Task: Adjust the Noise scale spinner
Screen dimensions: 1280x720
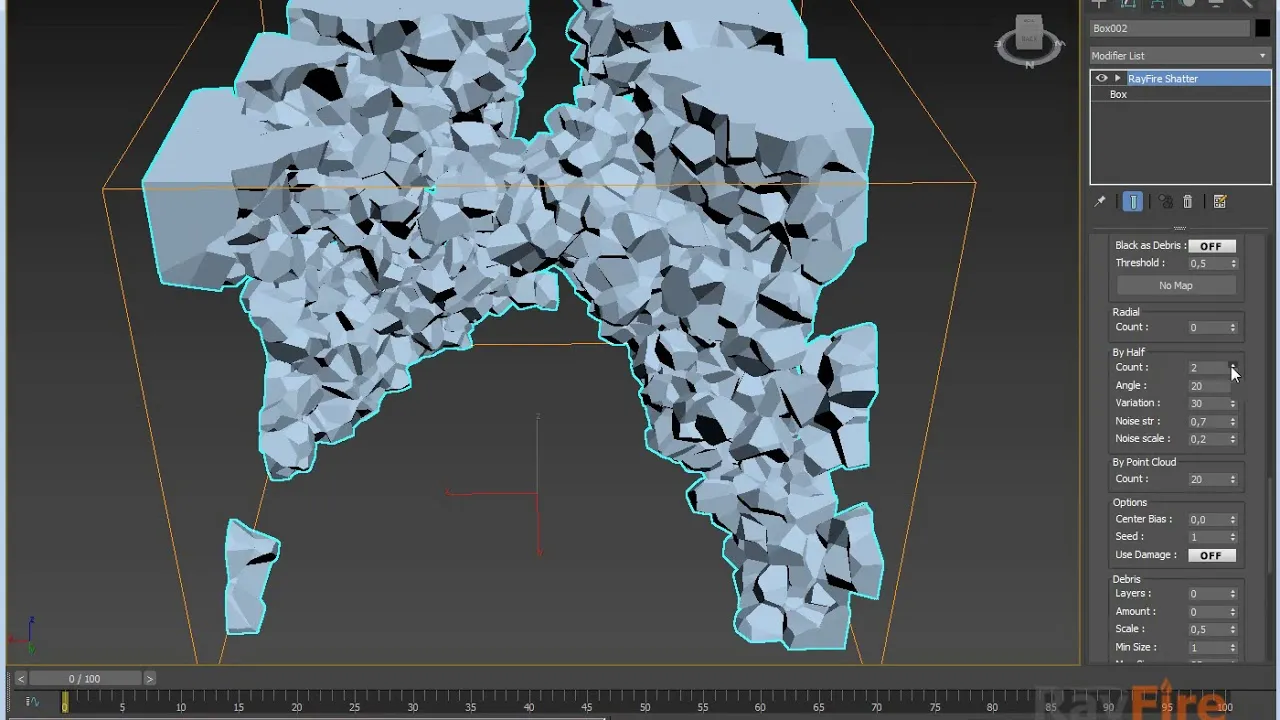Action: pos(1233,439)
